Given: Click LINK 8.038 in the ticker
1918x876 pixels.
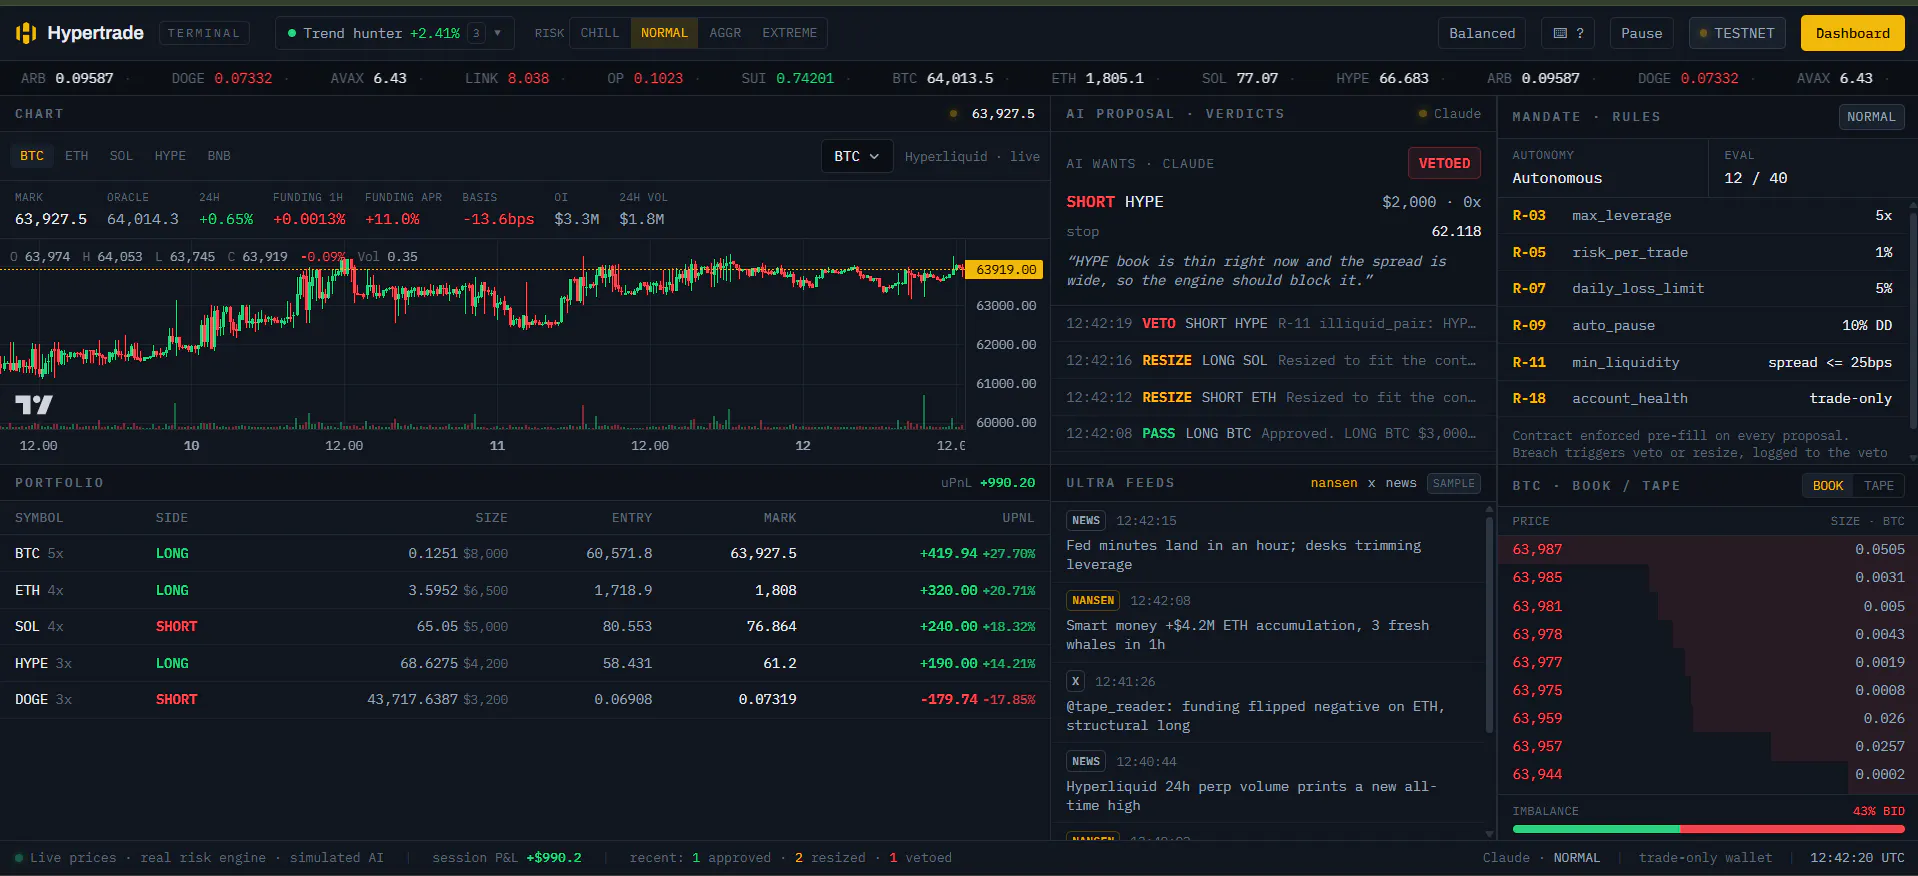Looking at the screenshot, I should (x=507, y=78).
